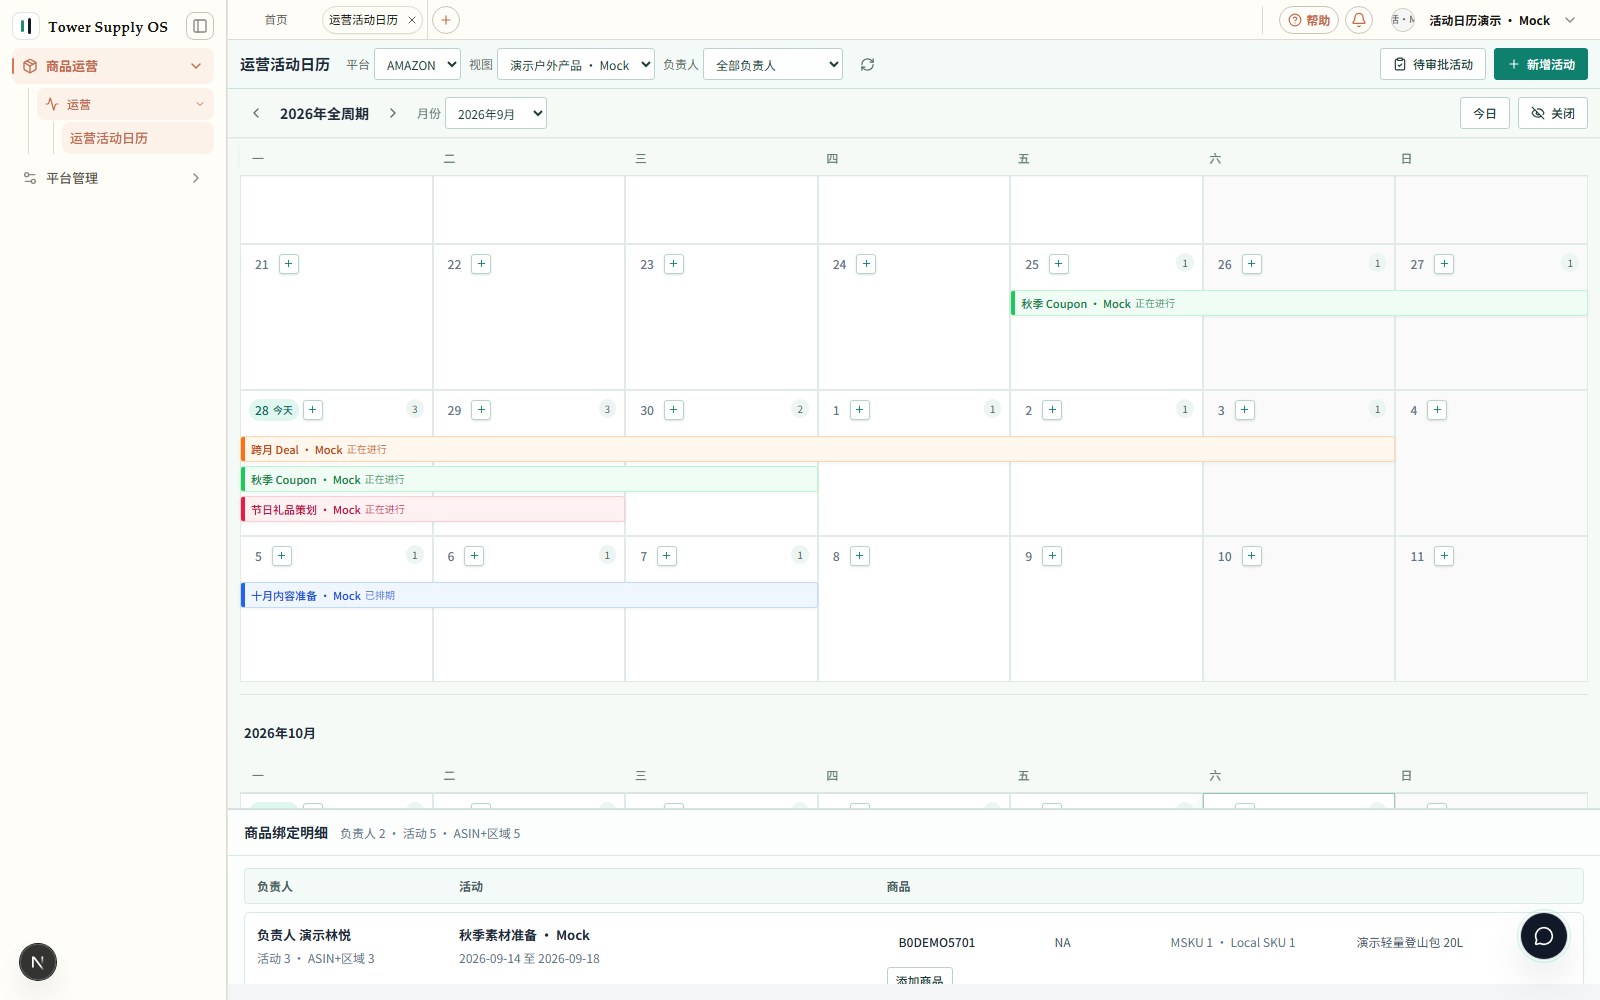This screenshot has height=1000, width=1600.
Task: Click 秋季素材准备 activity name in table
Action: click(524, 935)
